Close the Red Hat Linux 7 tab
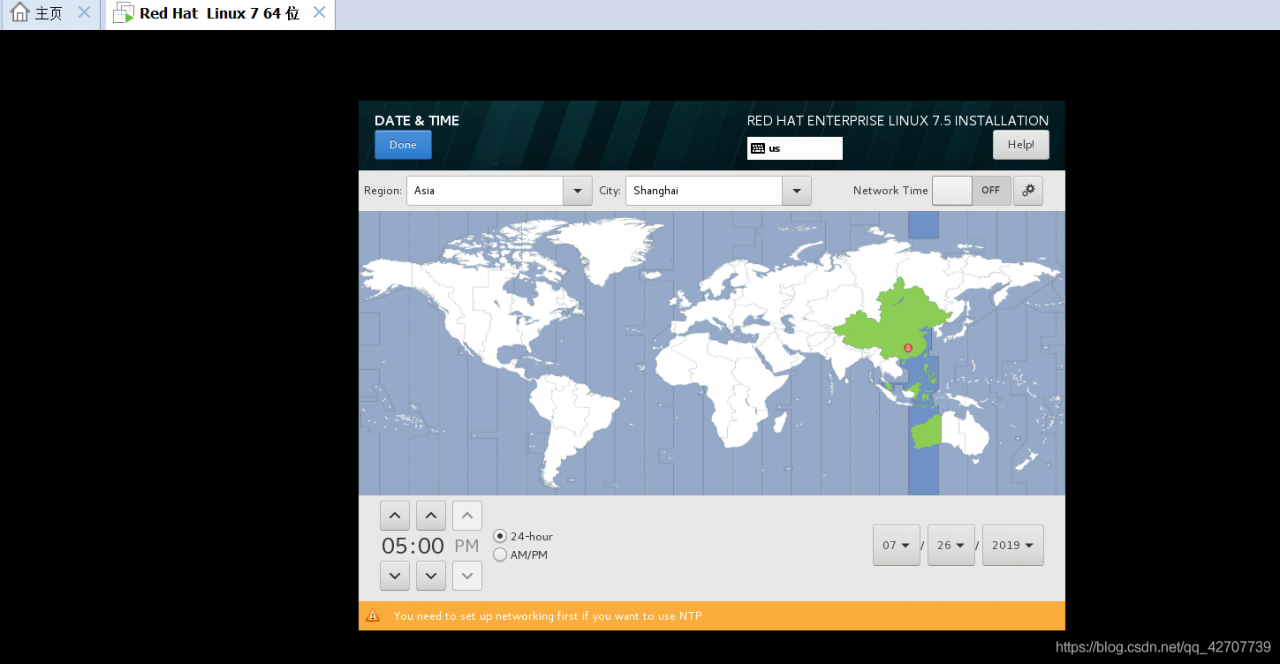1280x664 pixels. tap(319, 13)
